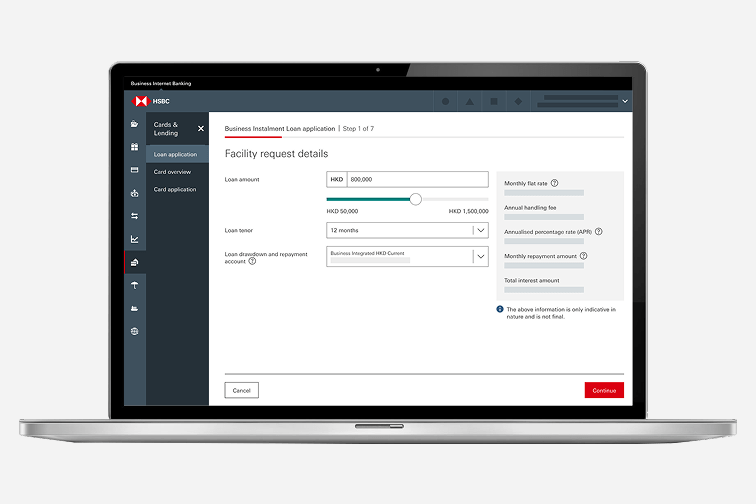Click the Loan tenor field label
Viewport: 756px width, 504px height.
239,231
